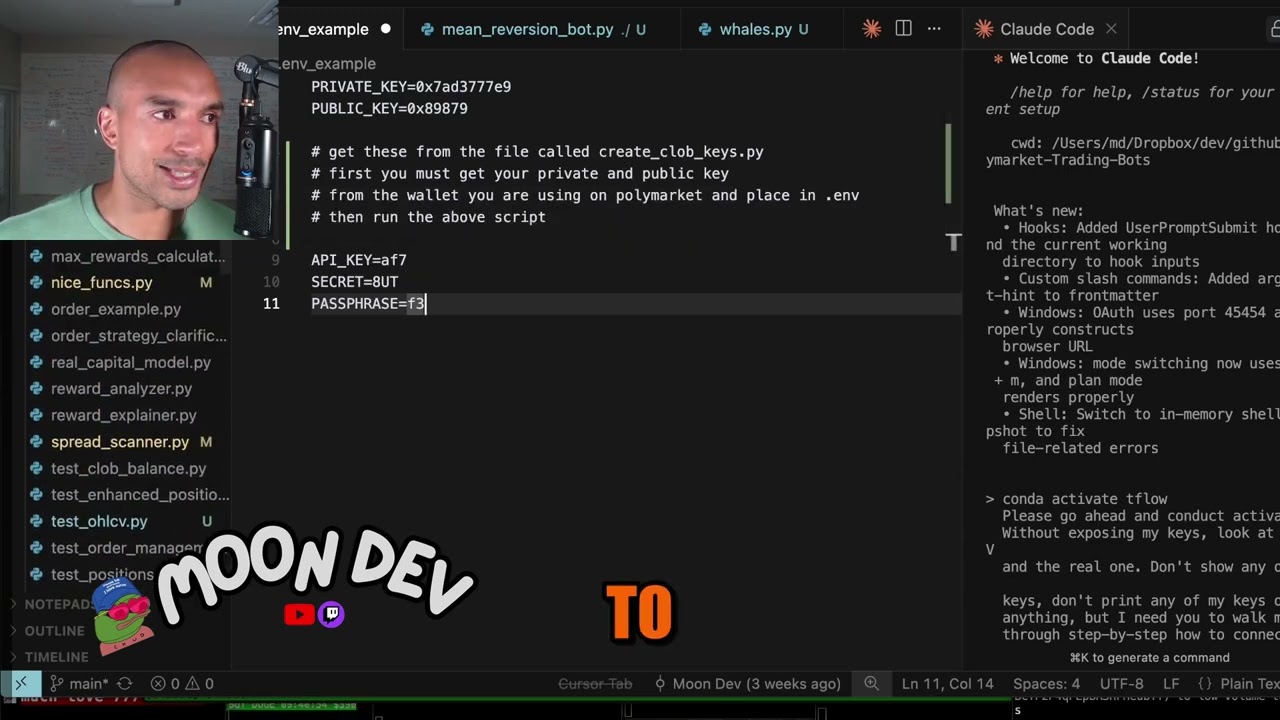Screen dimensions: 1280x720
Task: Click 'Welcome to Claude Code!' heading
Action: click(1104, 58)
